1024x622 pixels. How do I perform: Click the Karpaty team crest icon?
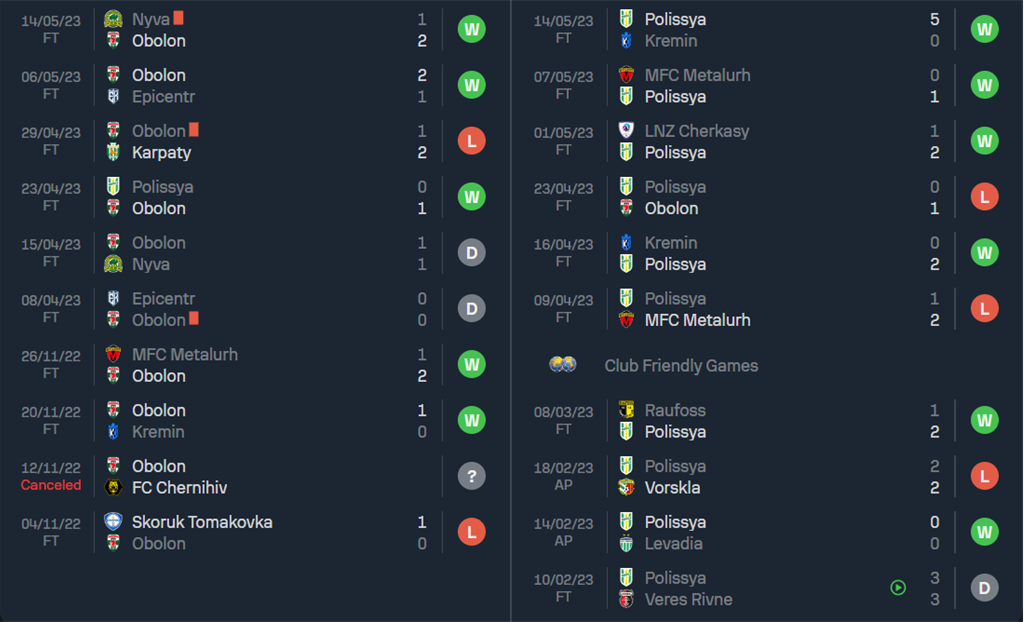coord(113,153)
